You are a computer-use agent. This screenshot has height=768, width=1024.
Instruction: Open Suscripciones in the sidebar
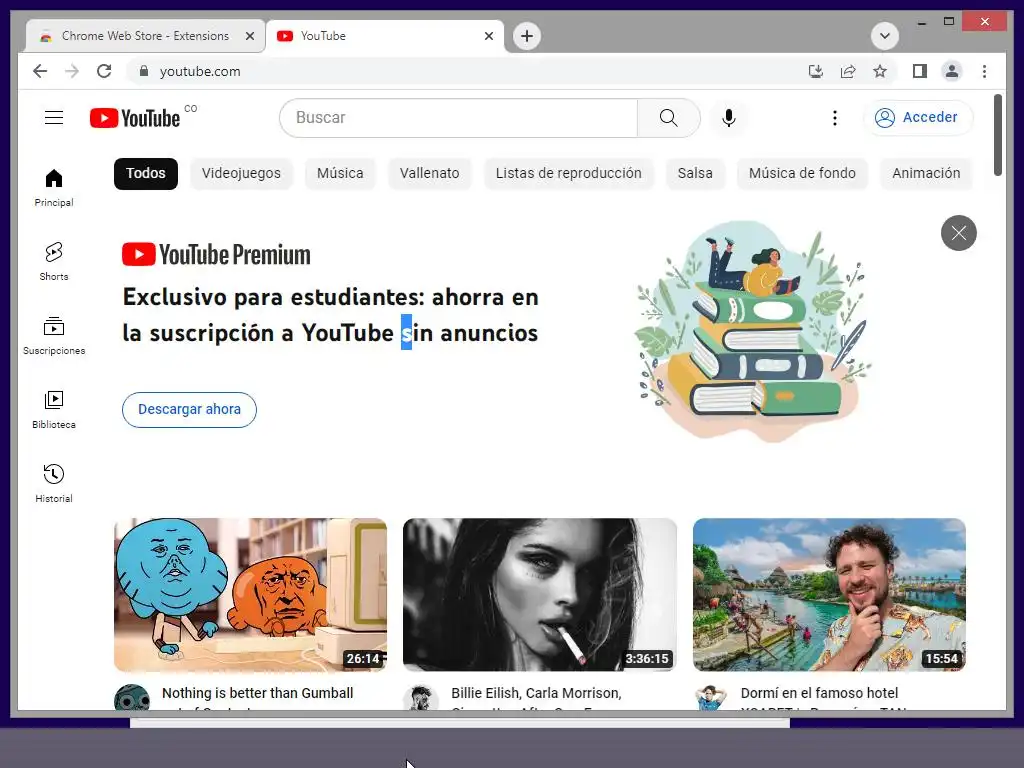54,336
